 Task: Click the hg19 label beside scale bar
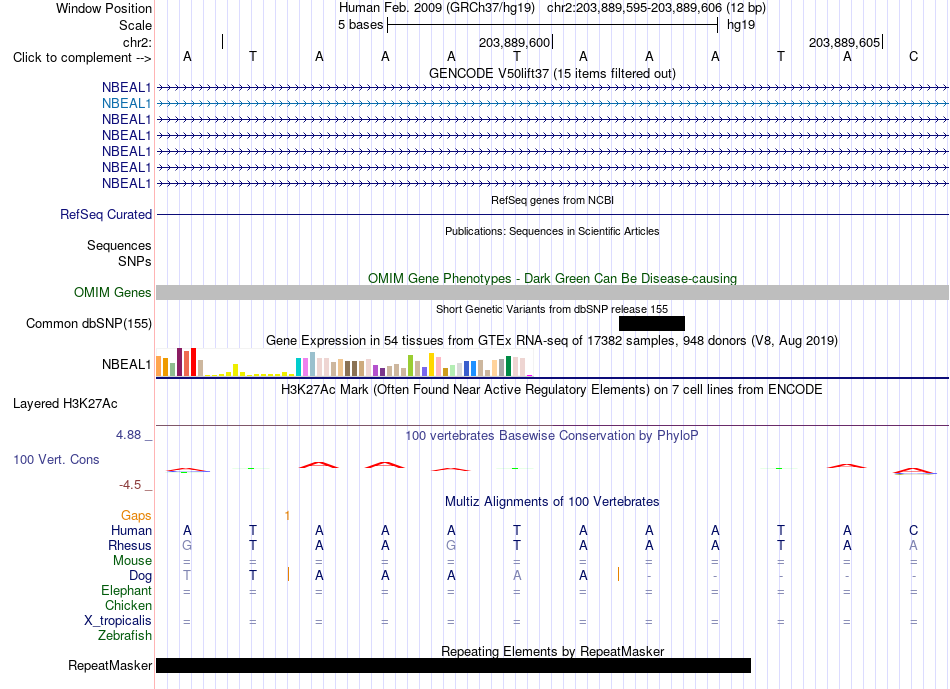[x=741, y=25]
